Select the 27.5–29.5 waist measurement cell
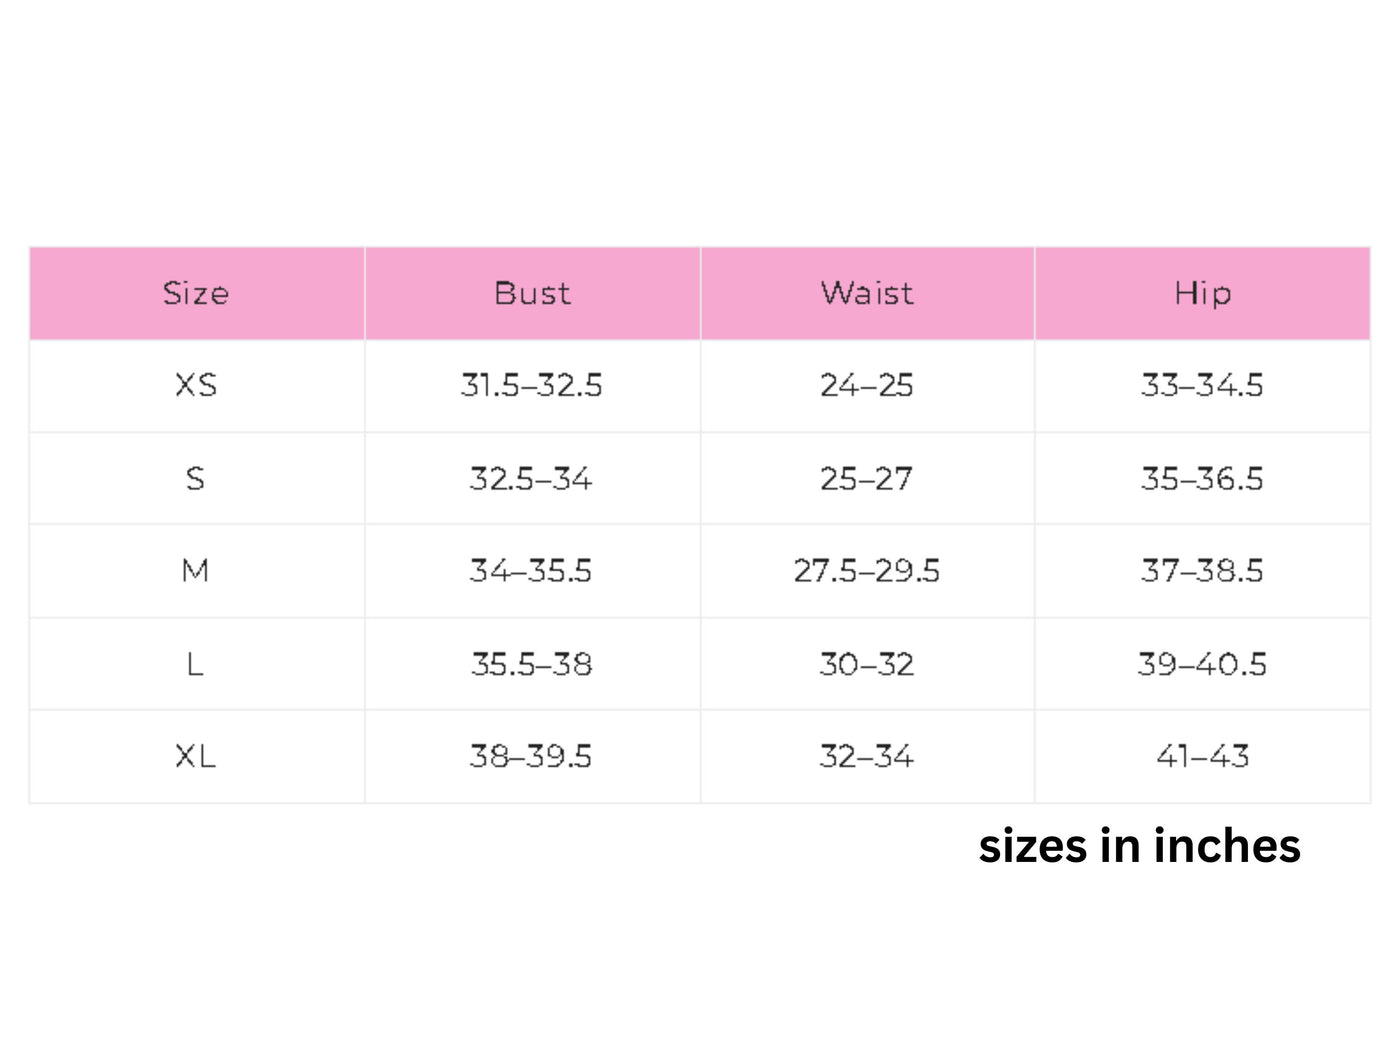Image resolution: width=1400 pixels, height=1050 pixels. pyautogui.click(x=867, y=571)
